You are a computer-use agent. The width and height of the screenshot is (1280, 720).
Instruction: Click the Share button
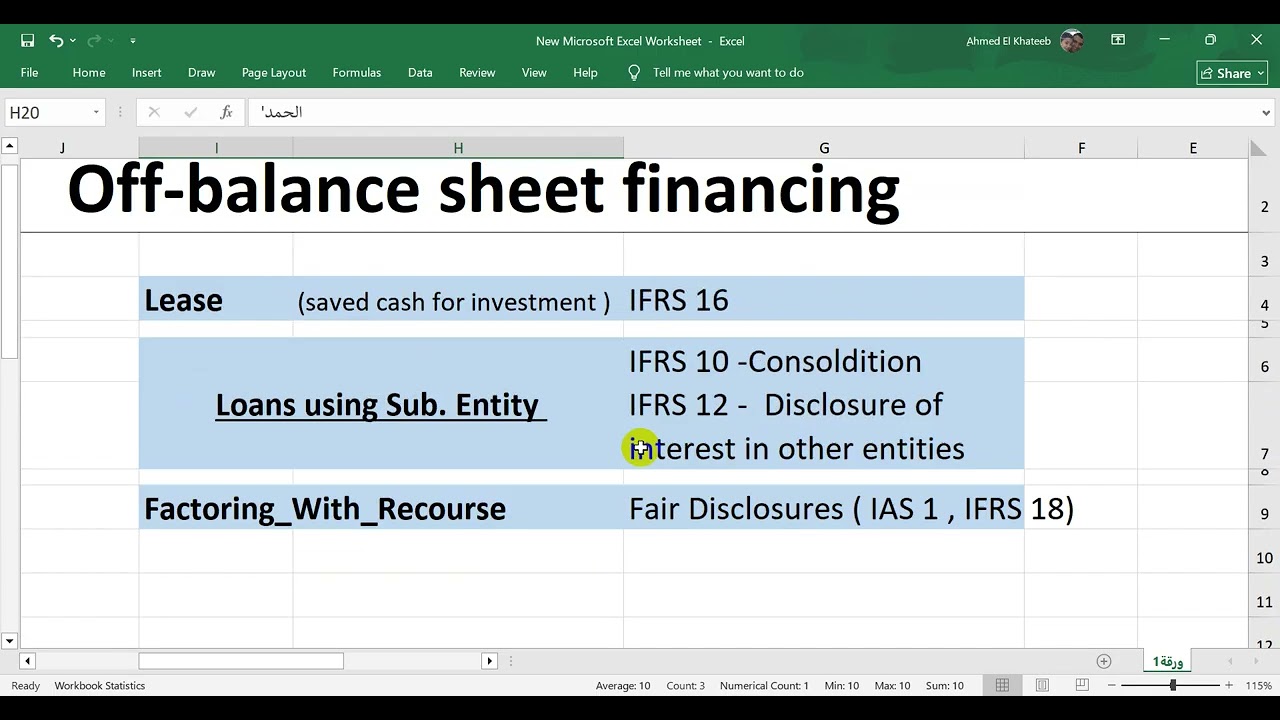pos(1232,73)
